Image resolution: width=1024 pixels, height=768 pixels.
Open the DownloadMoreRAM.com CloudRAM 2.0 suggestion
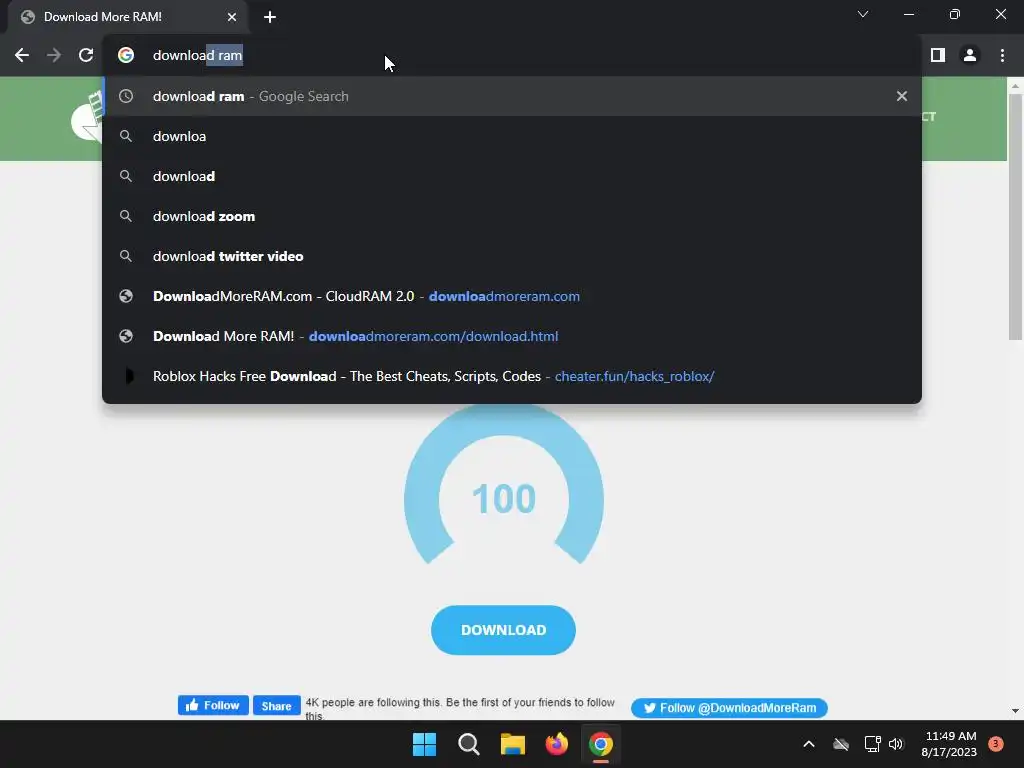tap(512, 296)
